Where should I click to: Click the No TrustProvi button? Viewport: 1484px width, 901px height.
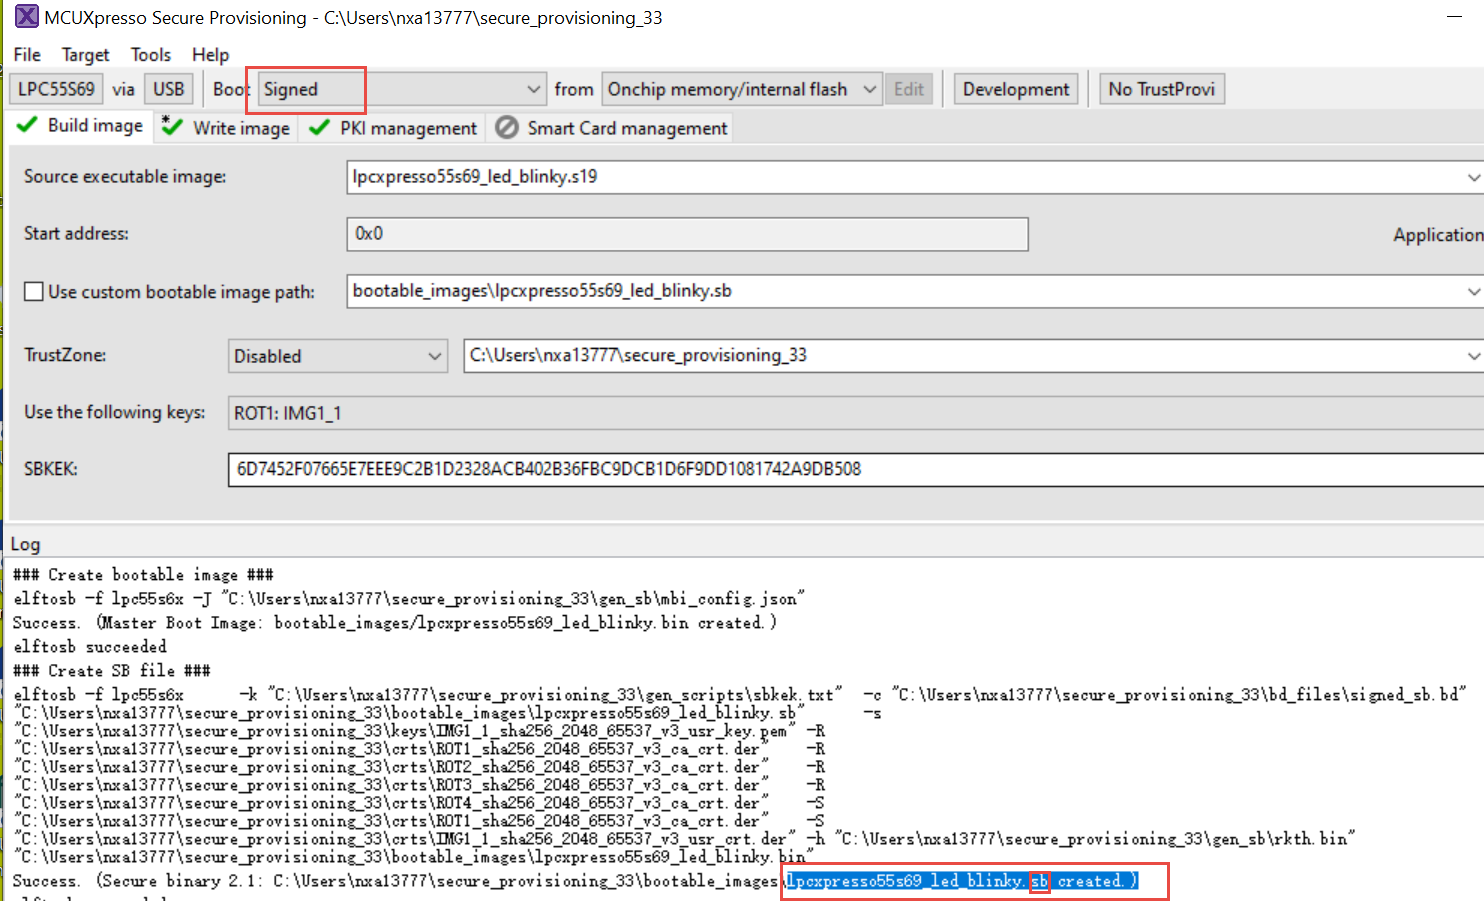point(1161,88)
